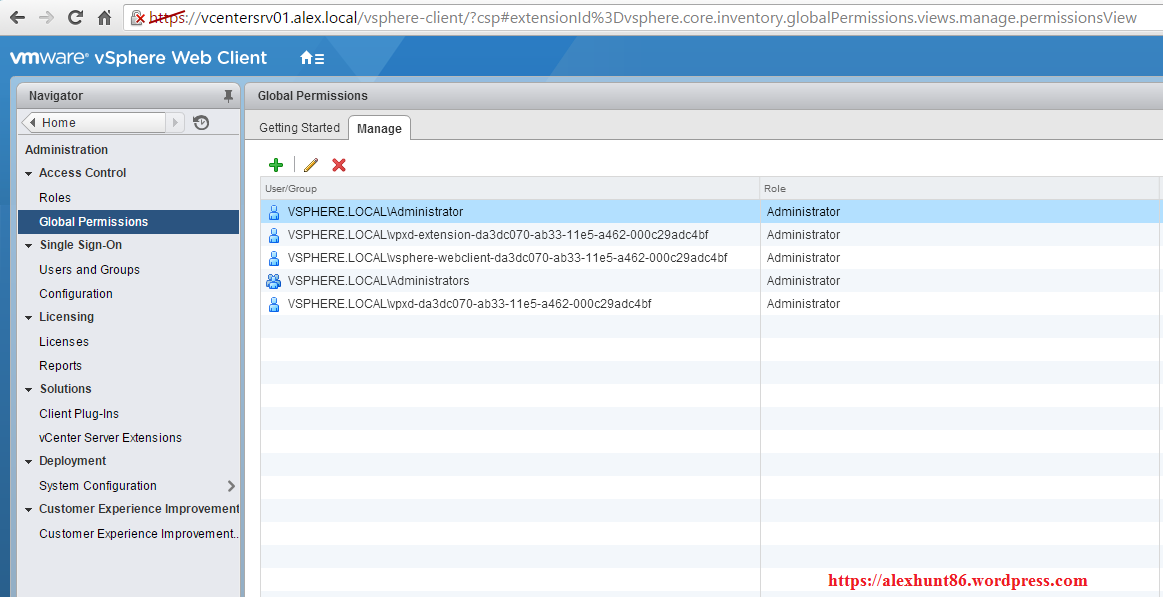Collapse the Access Control section
This screenshot has height=597, width=1163.
point(29,173)
